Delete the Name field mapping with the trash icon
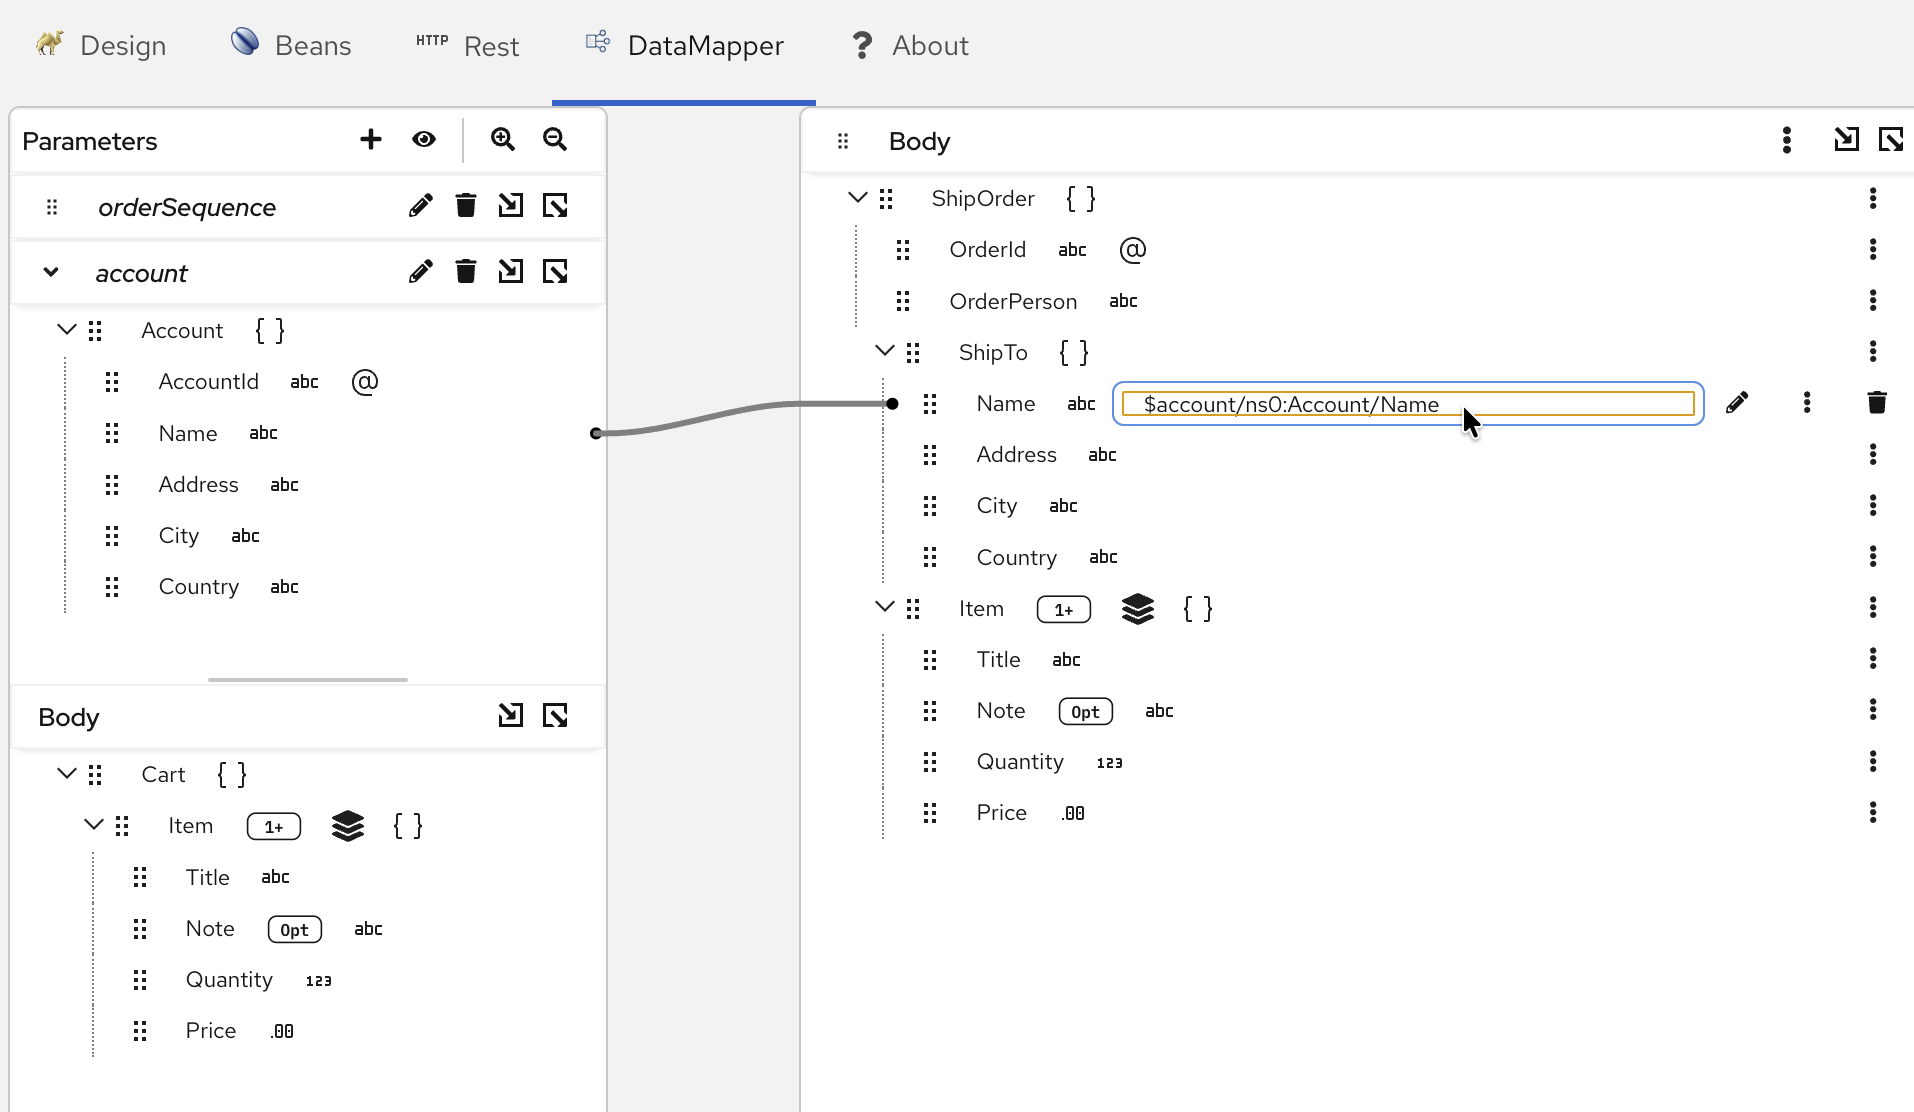 pyautogui.click(x=1876, y=402)
